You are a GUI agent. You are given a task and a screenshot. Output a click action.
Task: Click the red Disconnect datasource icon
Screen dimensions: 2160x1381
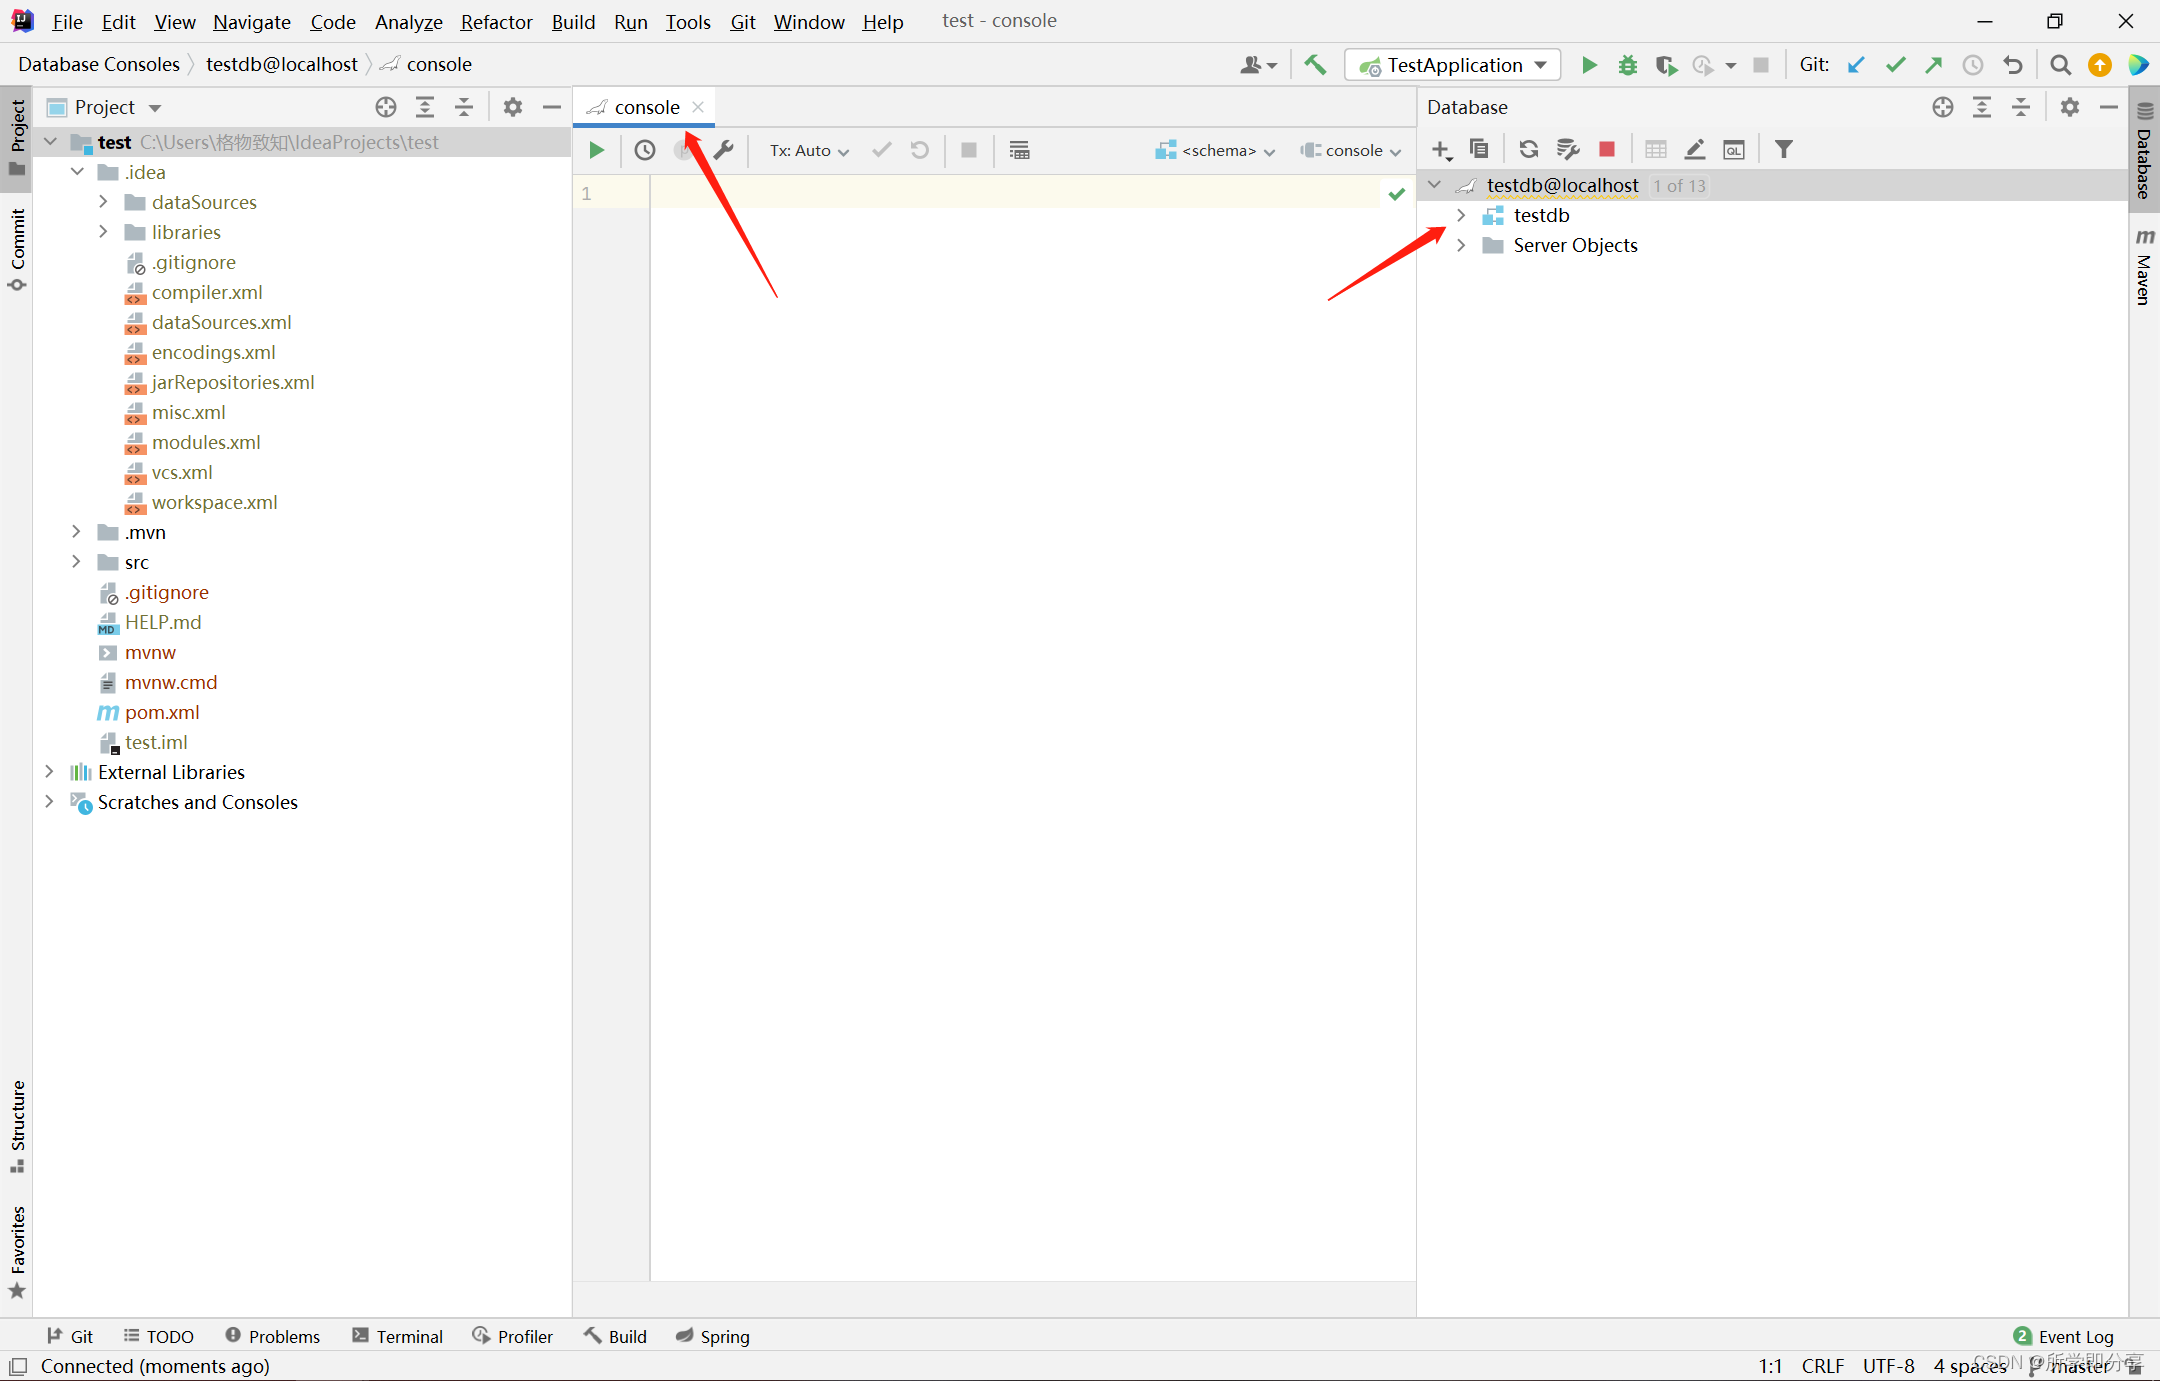[x=1606, y=149]
